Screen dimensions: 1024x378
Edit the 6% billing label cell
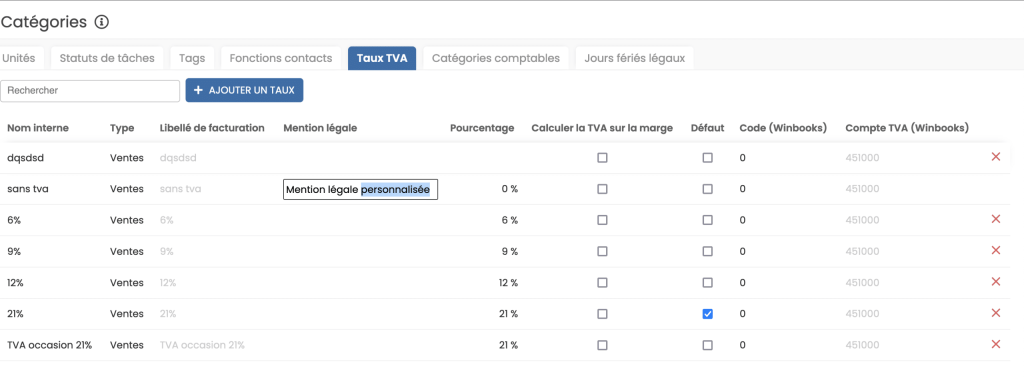[x=167, y=220]
